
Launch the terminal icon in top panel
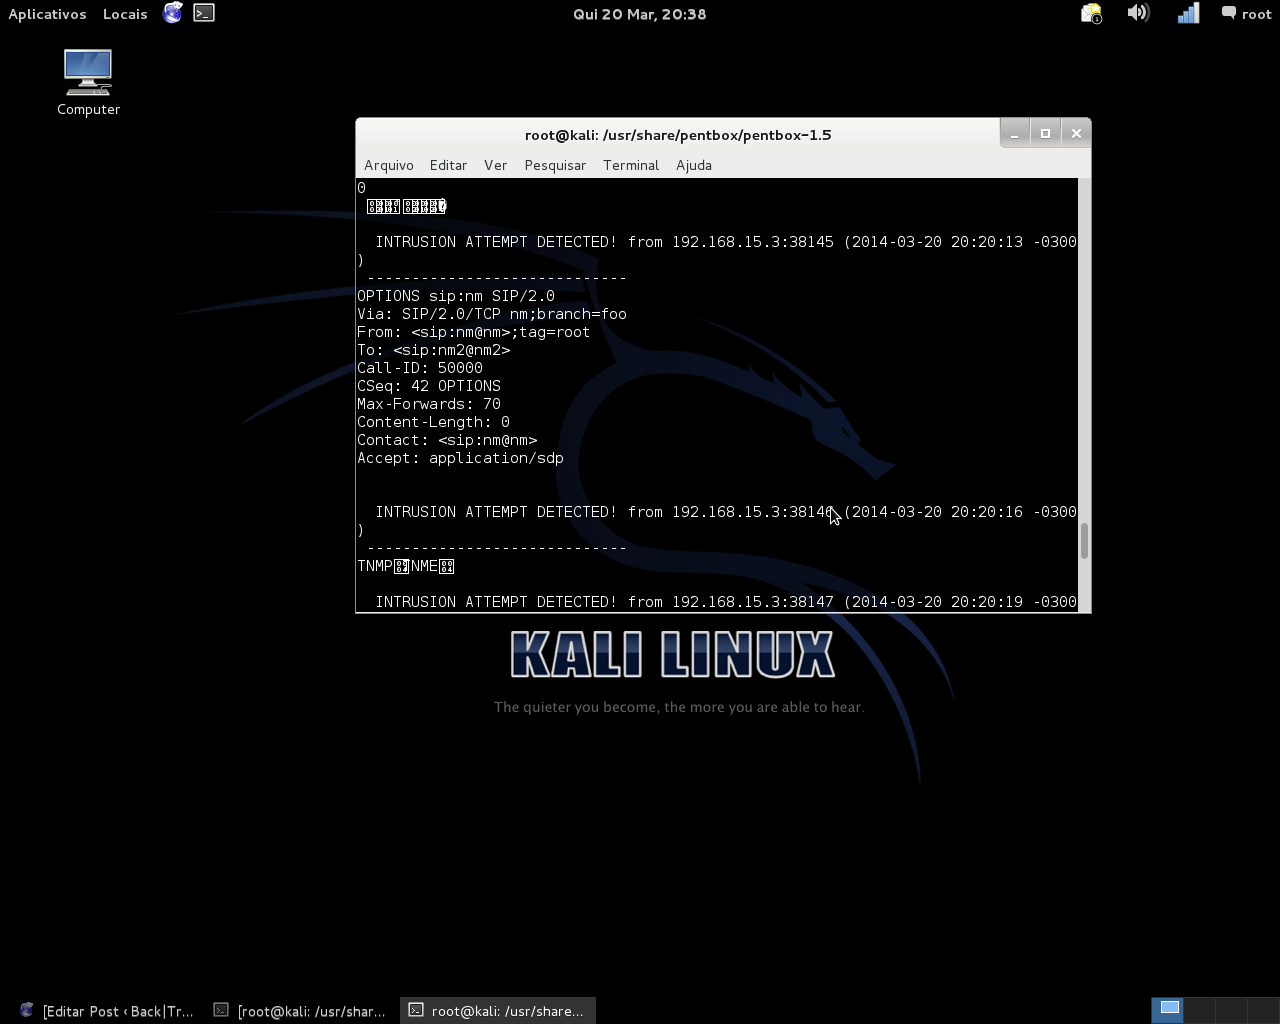pyautogui.click(x=204, y=13)
